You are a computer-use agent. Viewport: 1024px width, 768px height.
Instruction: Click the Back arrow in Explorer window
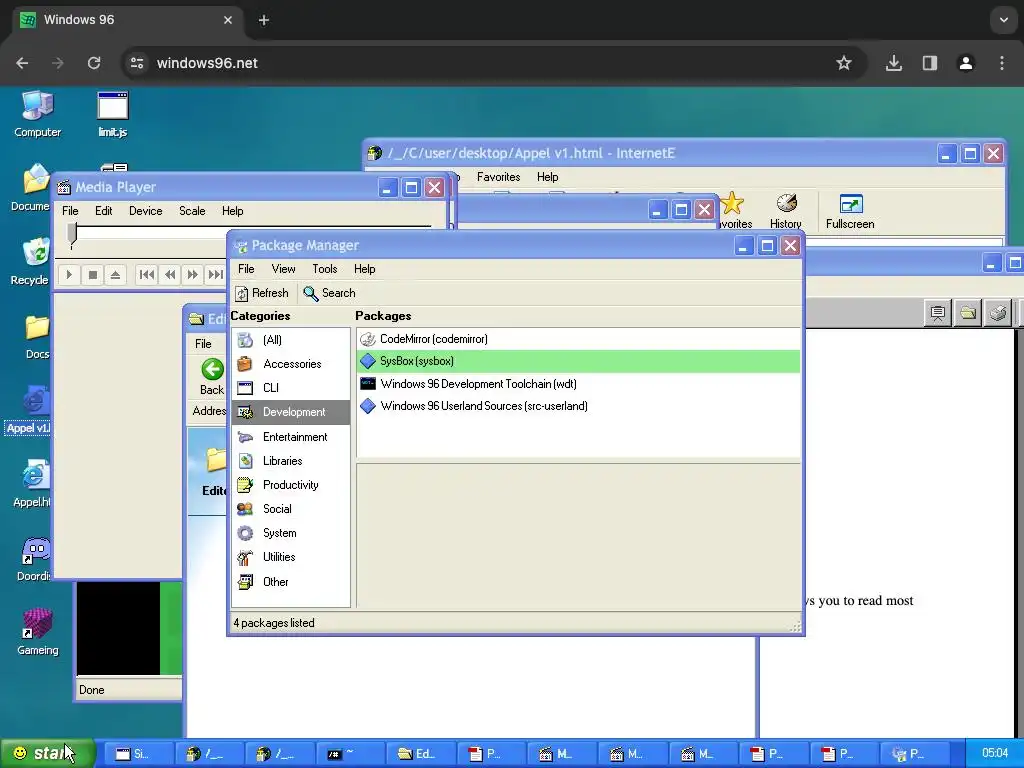pyautogui.click(x=212, y=377)
